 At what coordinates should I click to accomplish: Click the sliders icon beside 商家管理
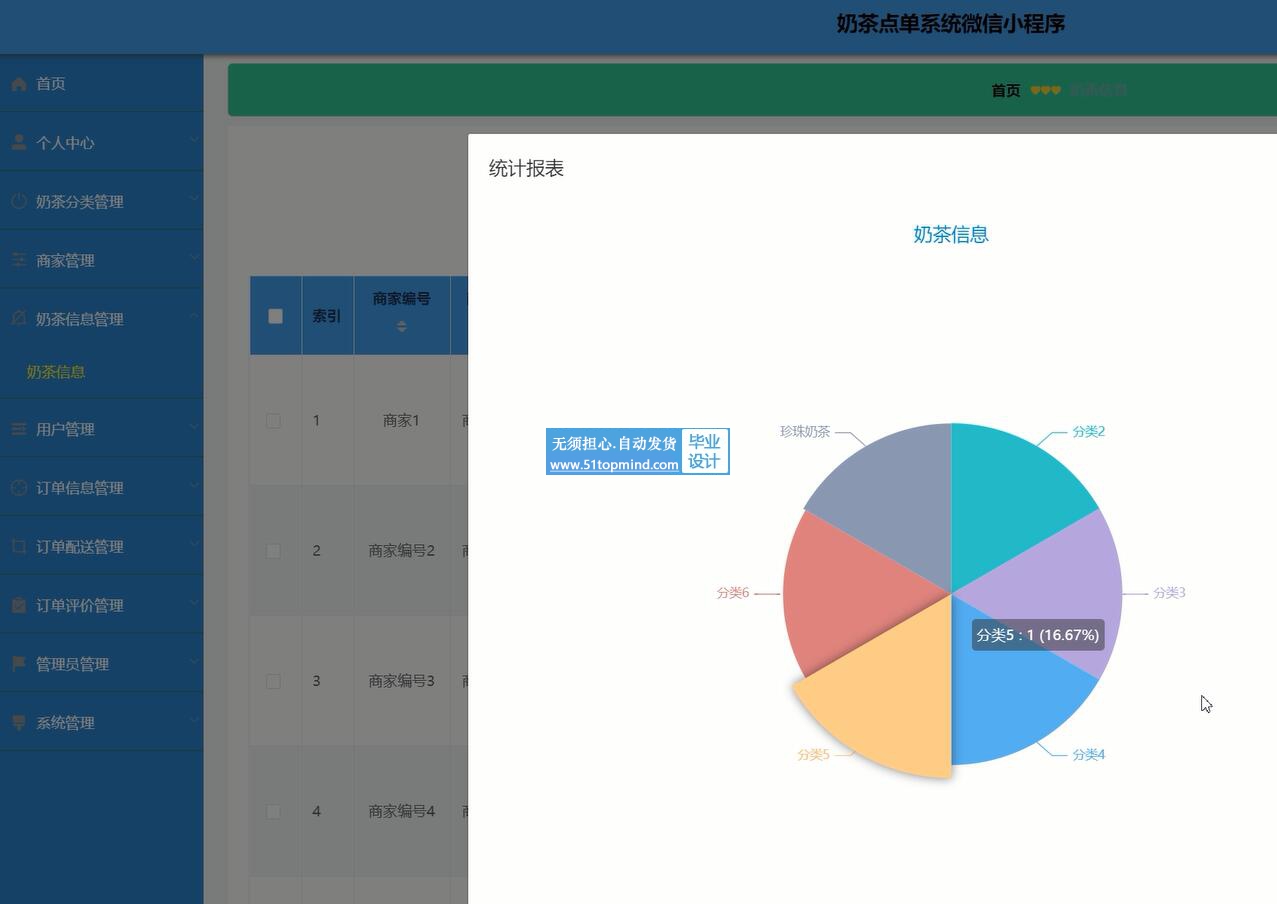point(19,260)
